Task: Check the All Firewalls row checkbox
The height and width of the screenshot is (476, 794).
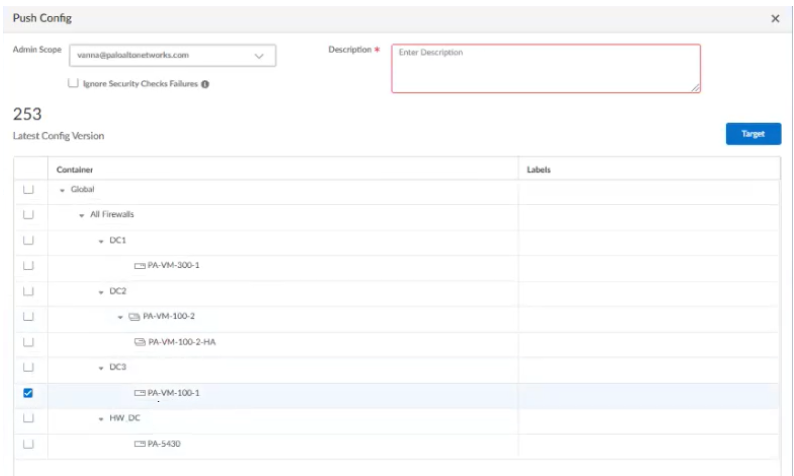Action: [x=28, y=215]
